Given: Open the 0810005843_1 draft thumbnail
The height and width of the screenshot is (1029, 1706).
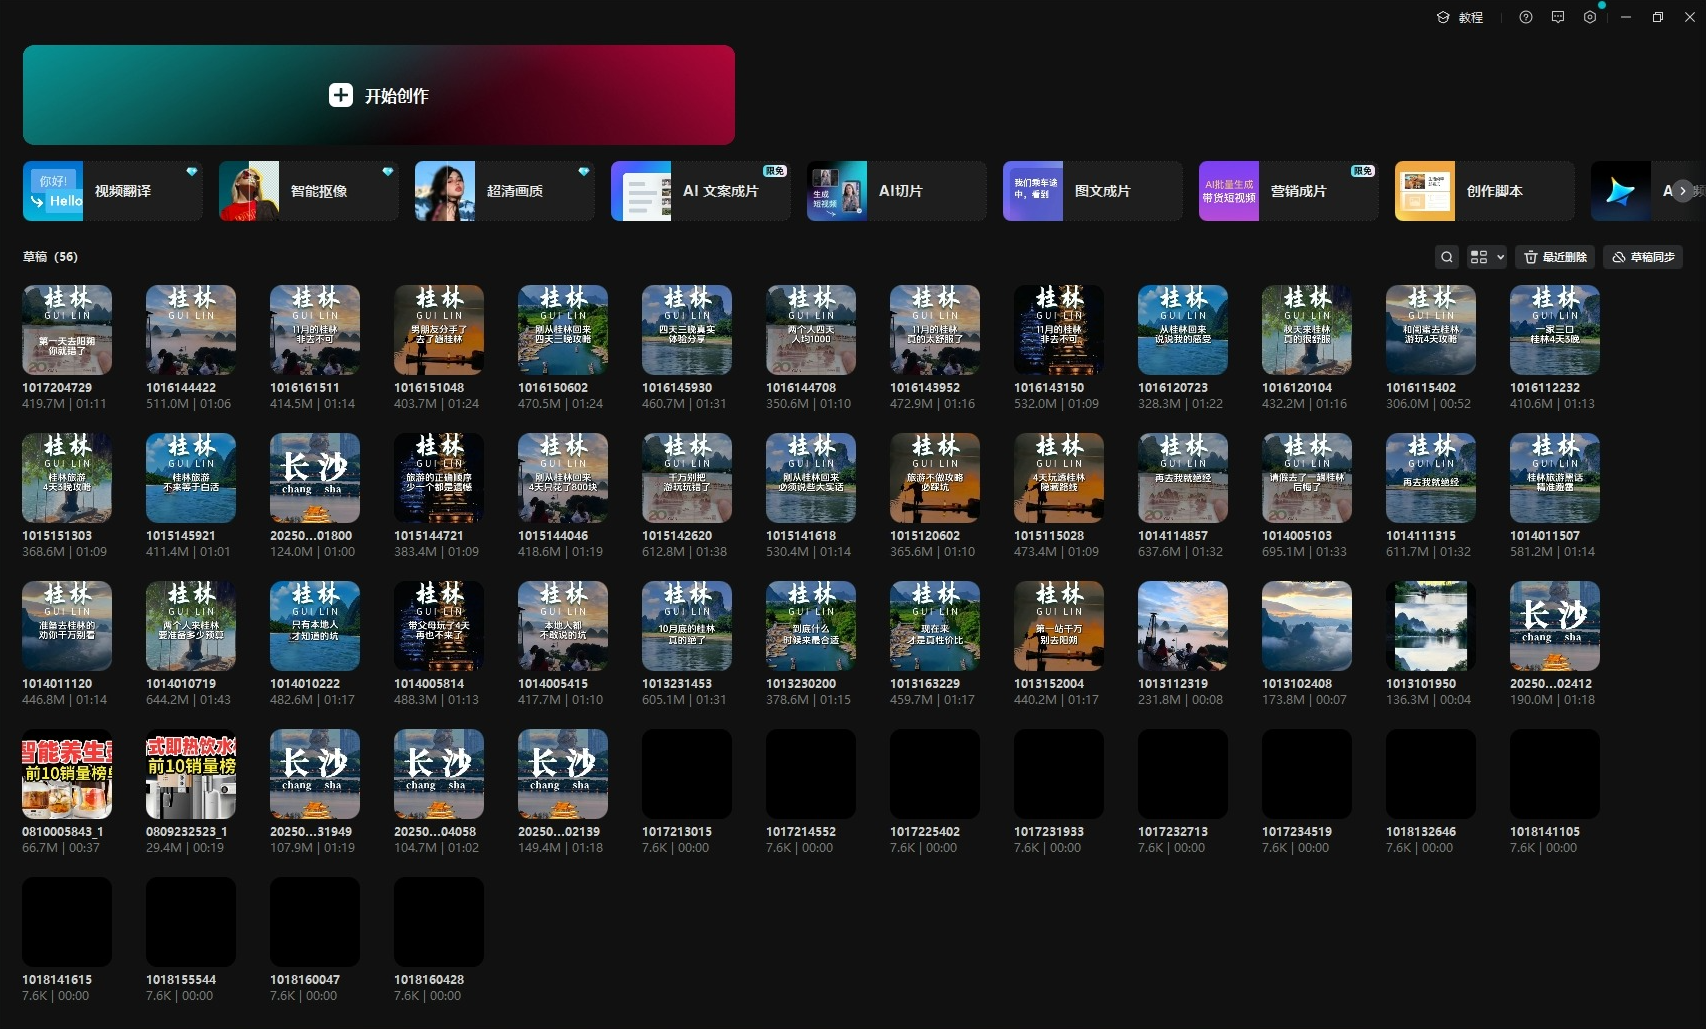Looking at the screenshot, I should [x=67, y=774].
